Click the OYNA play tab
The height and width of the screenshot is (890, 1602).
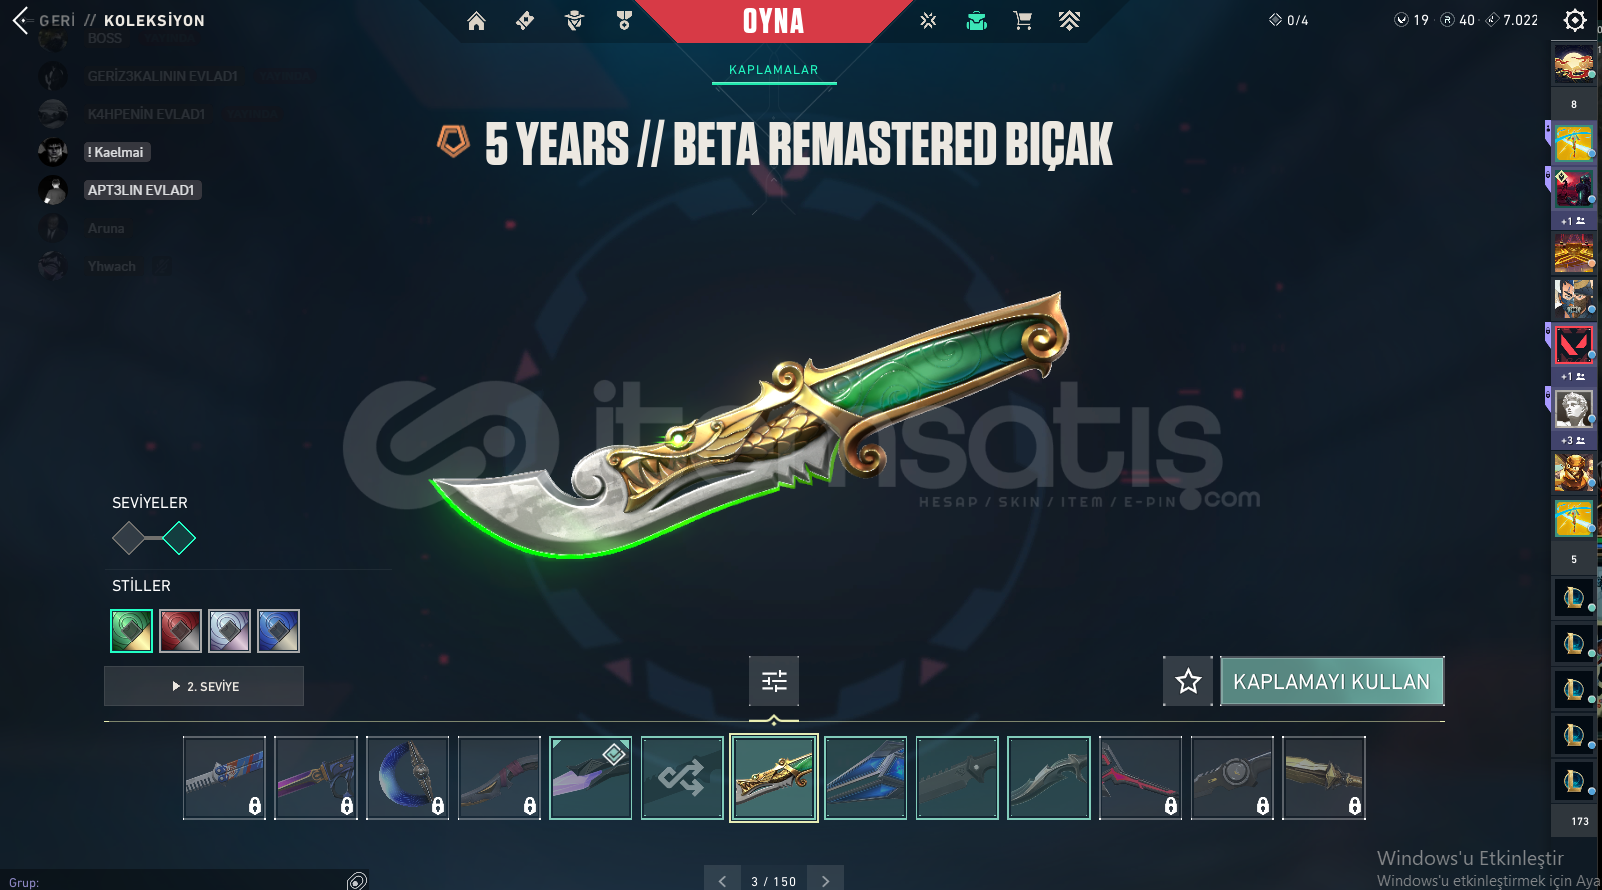point(773,21)
